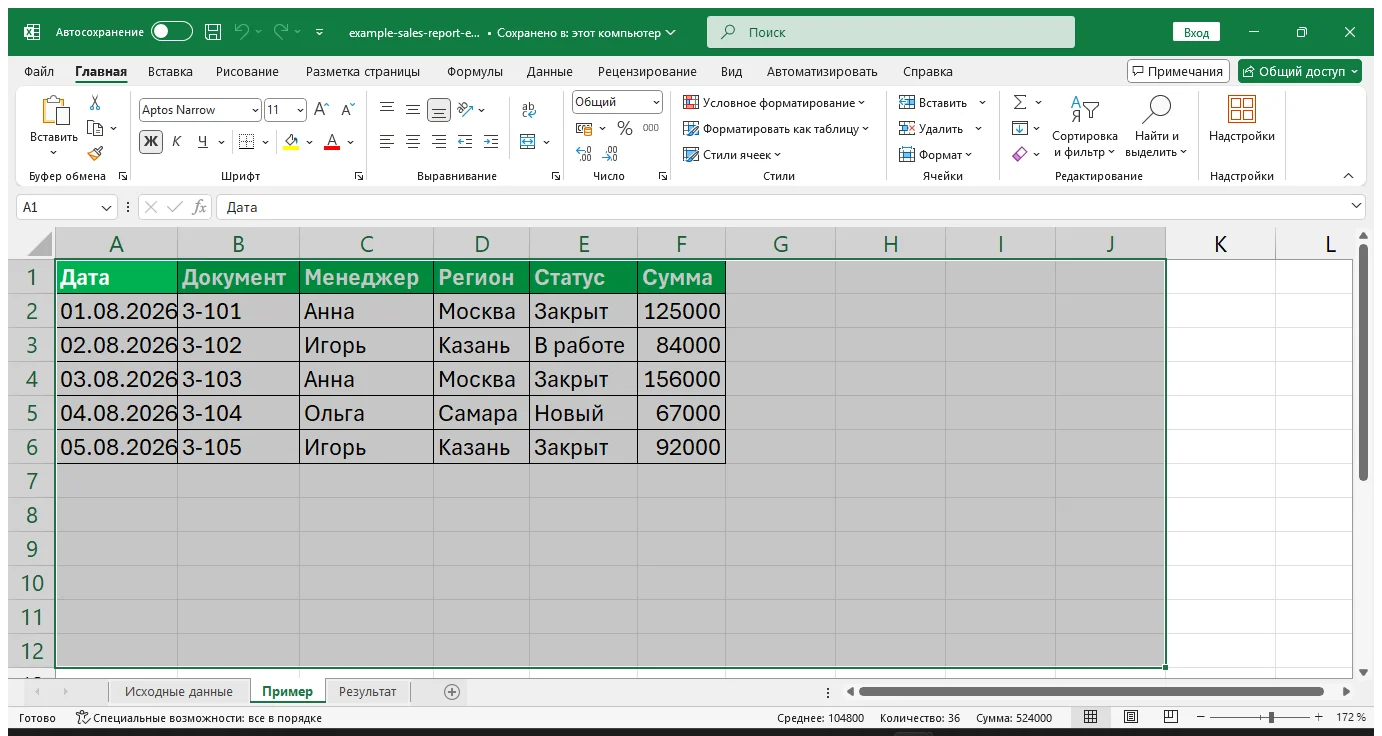Open the Надстройки add-ins button
Viewport: 1382px width, 736px height.
click(x=1242, y=119)
